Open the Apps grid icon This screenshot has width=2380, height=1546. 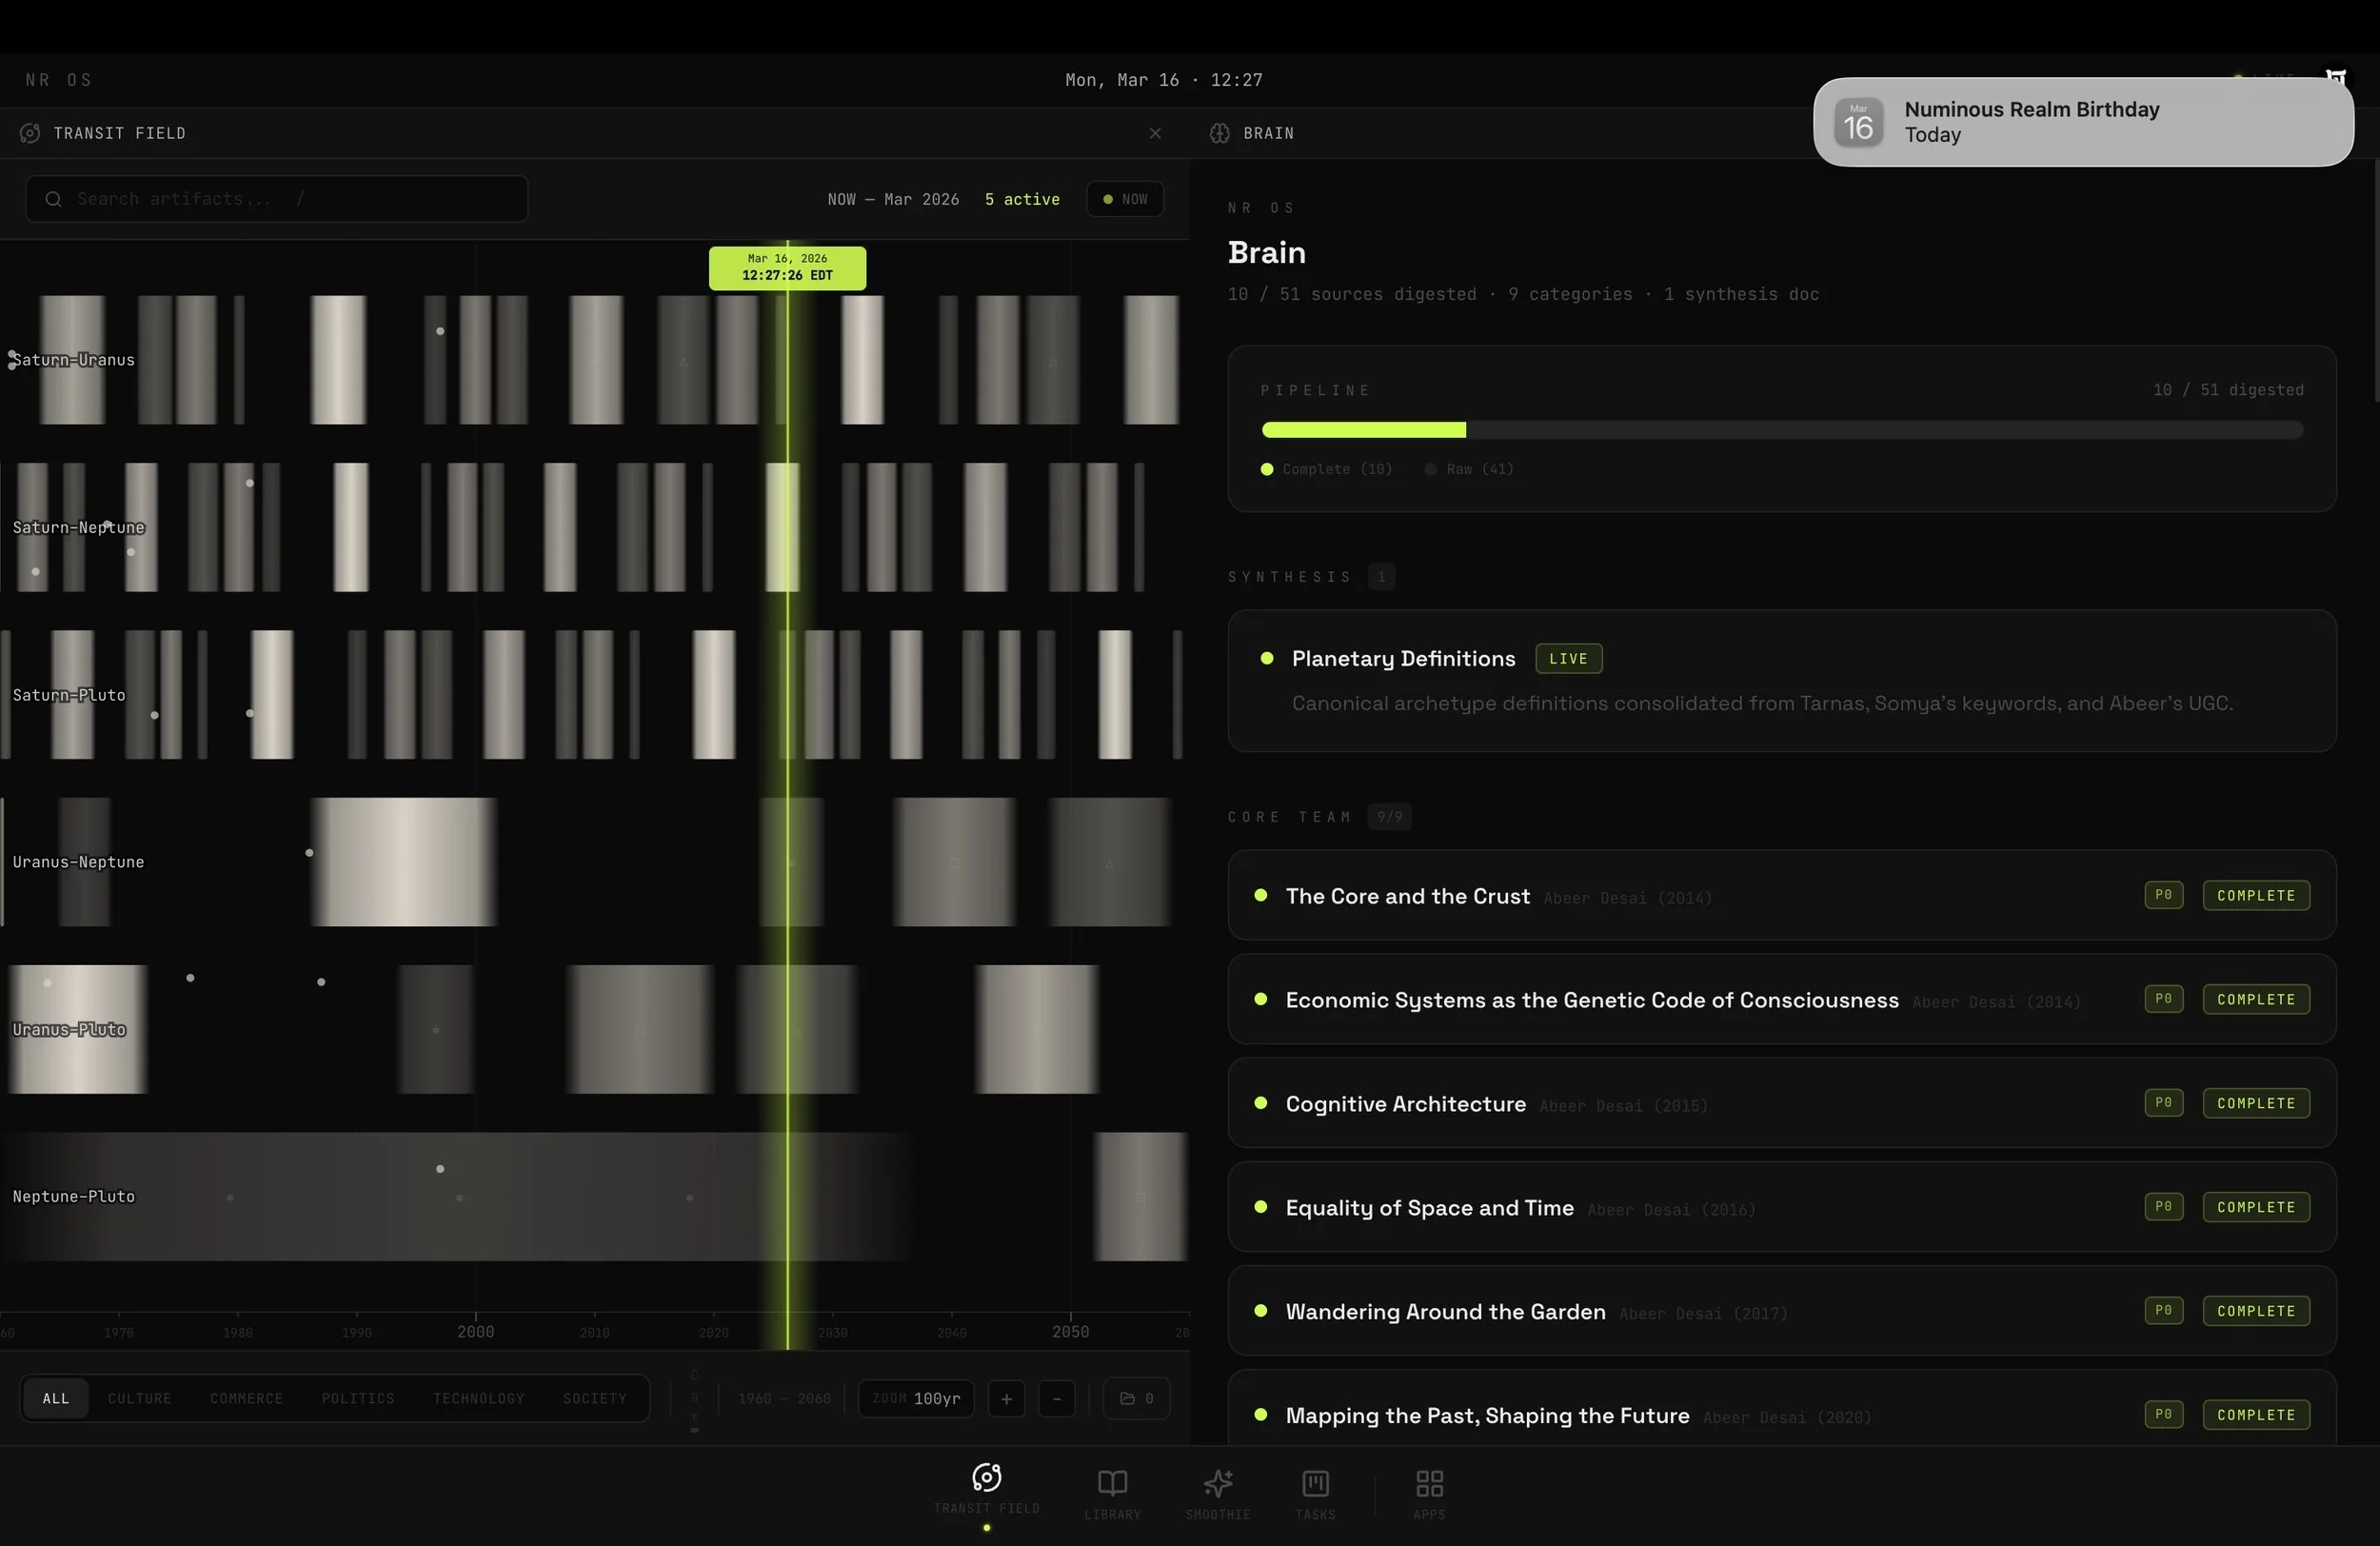pyautogui.click(x=1429, y=1484)
